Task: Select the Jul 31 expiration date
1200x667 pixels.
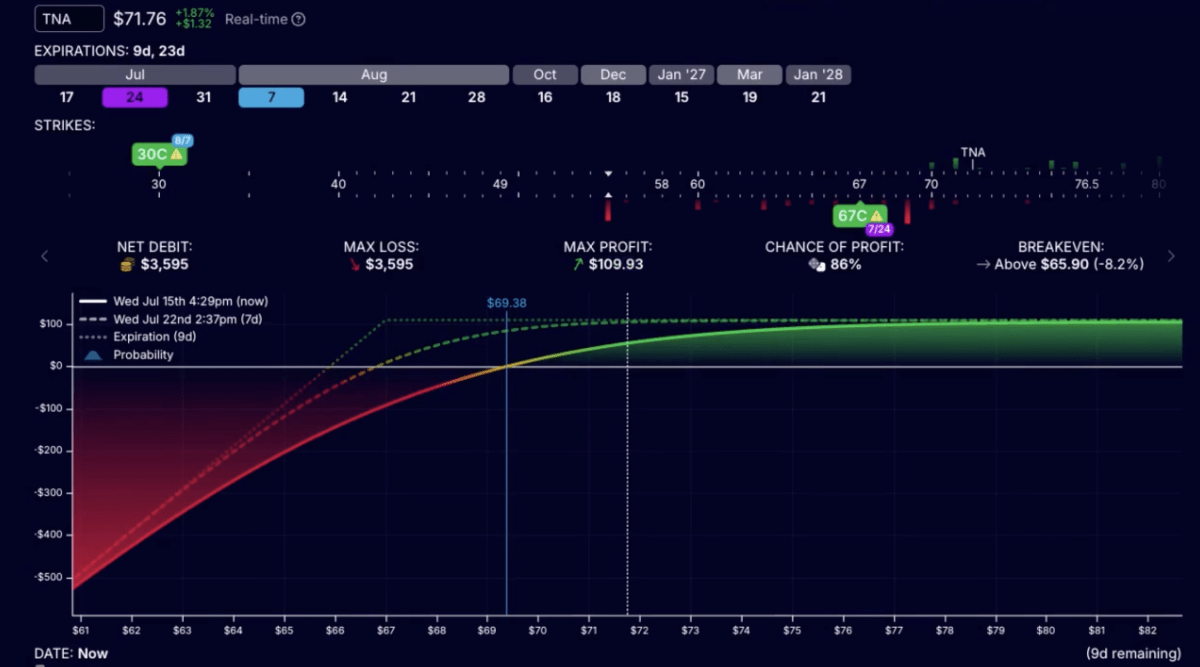Action: click(203, 97)
